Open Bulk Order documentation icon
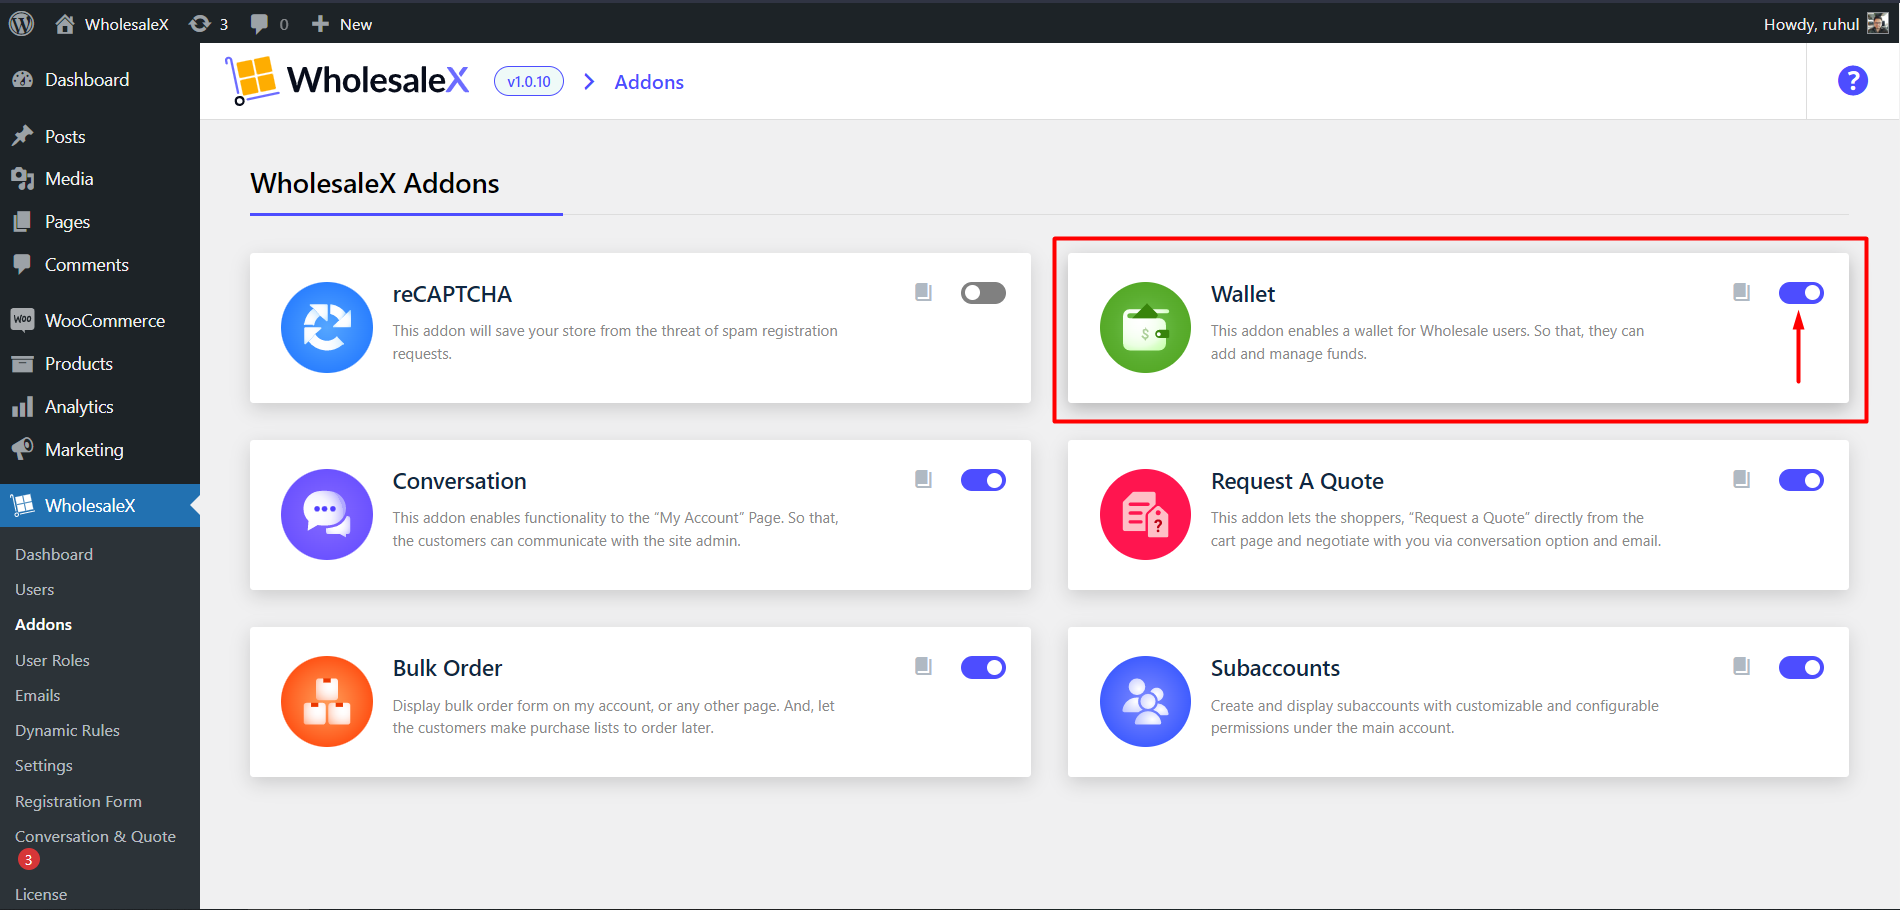The height and width of the screenshot is (910, 1900). [x=923, y=666]
